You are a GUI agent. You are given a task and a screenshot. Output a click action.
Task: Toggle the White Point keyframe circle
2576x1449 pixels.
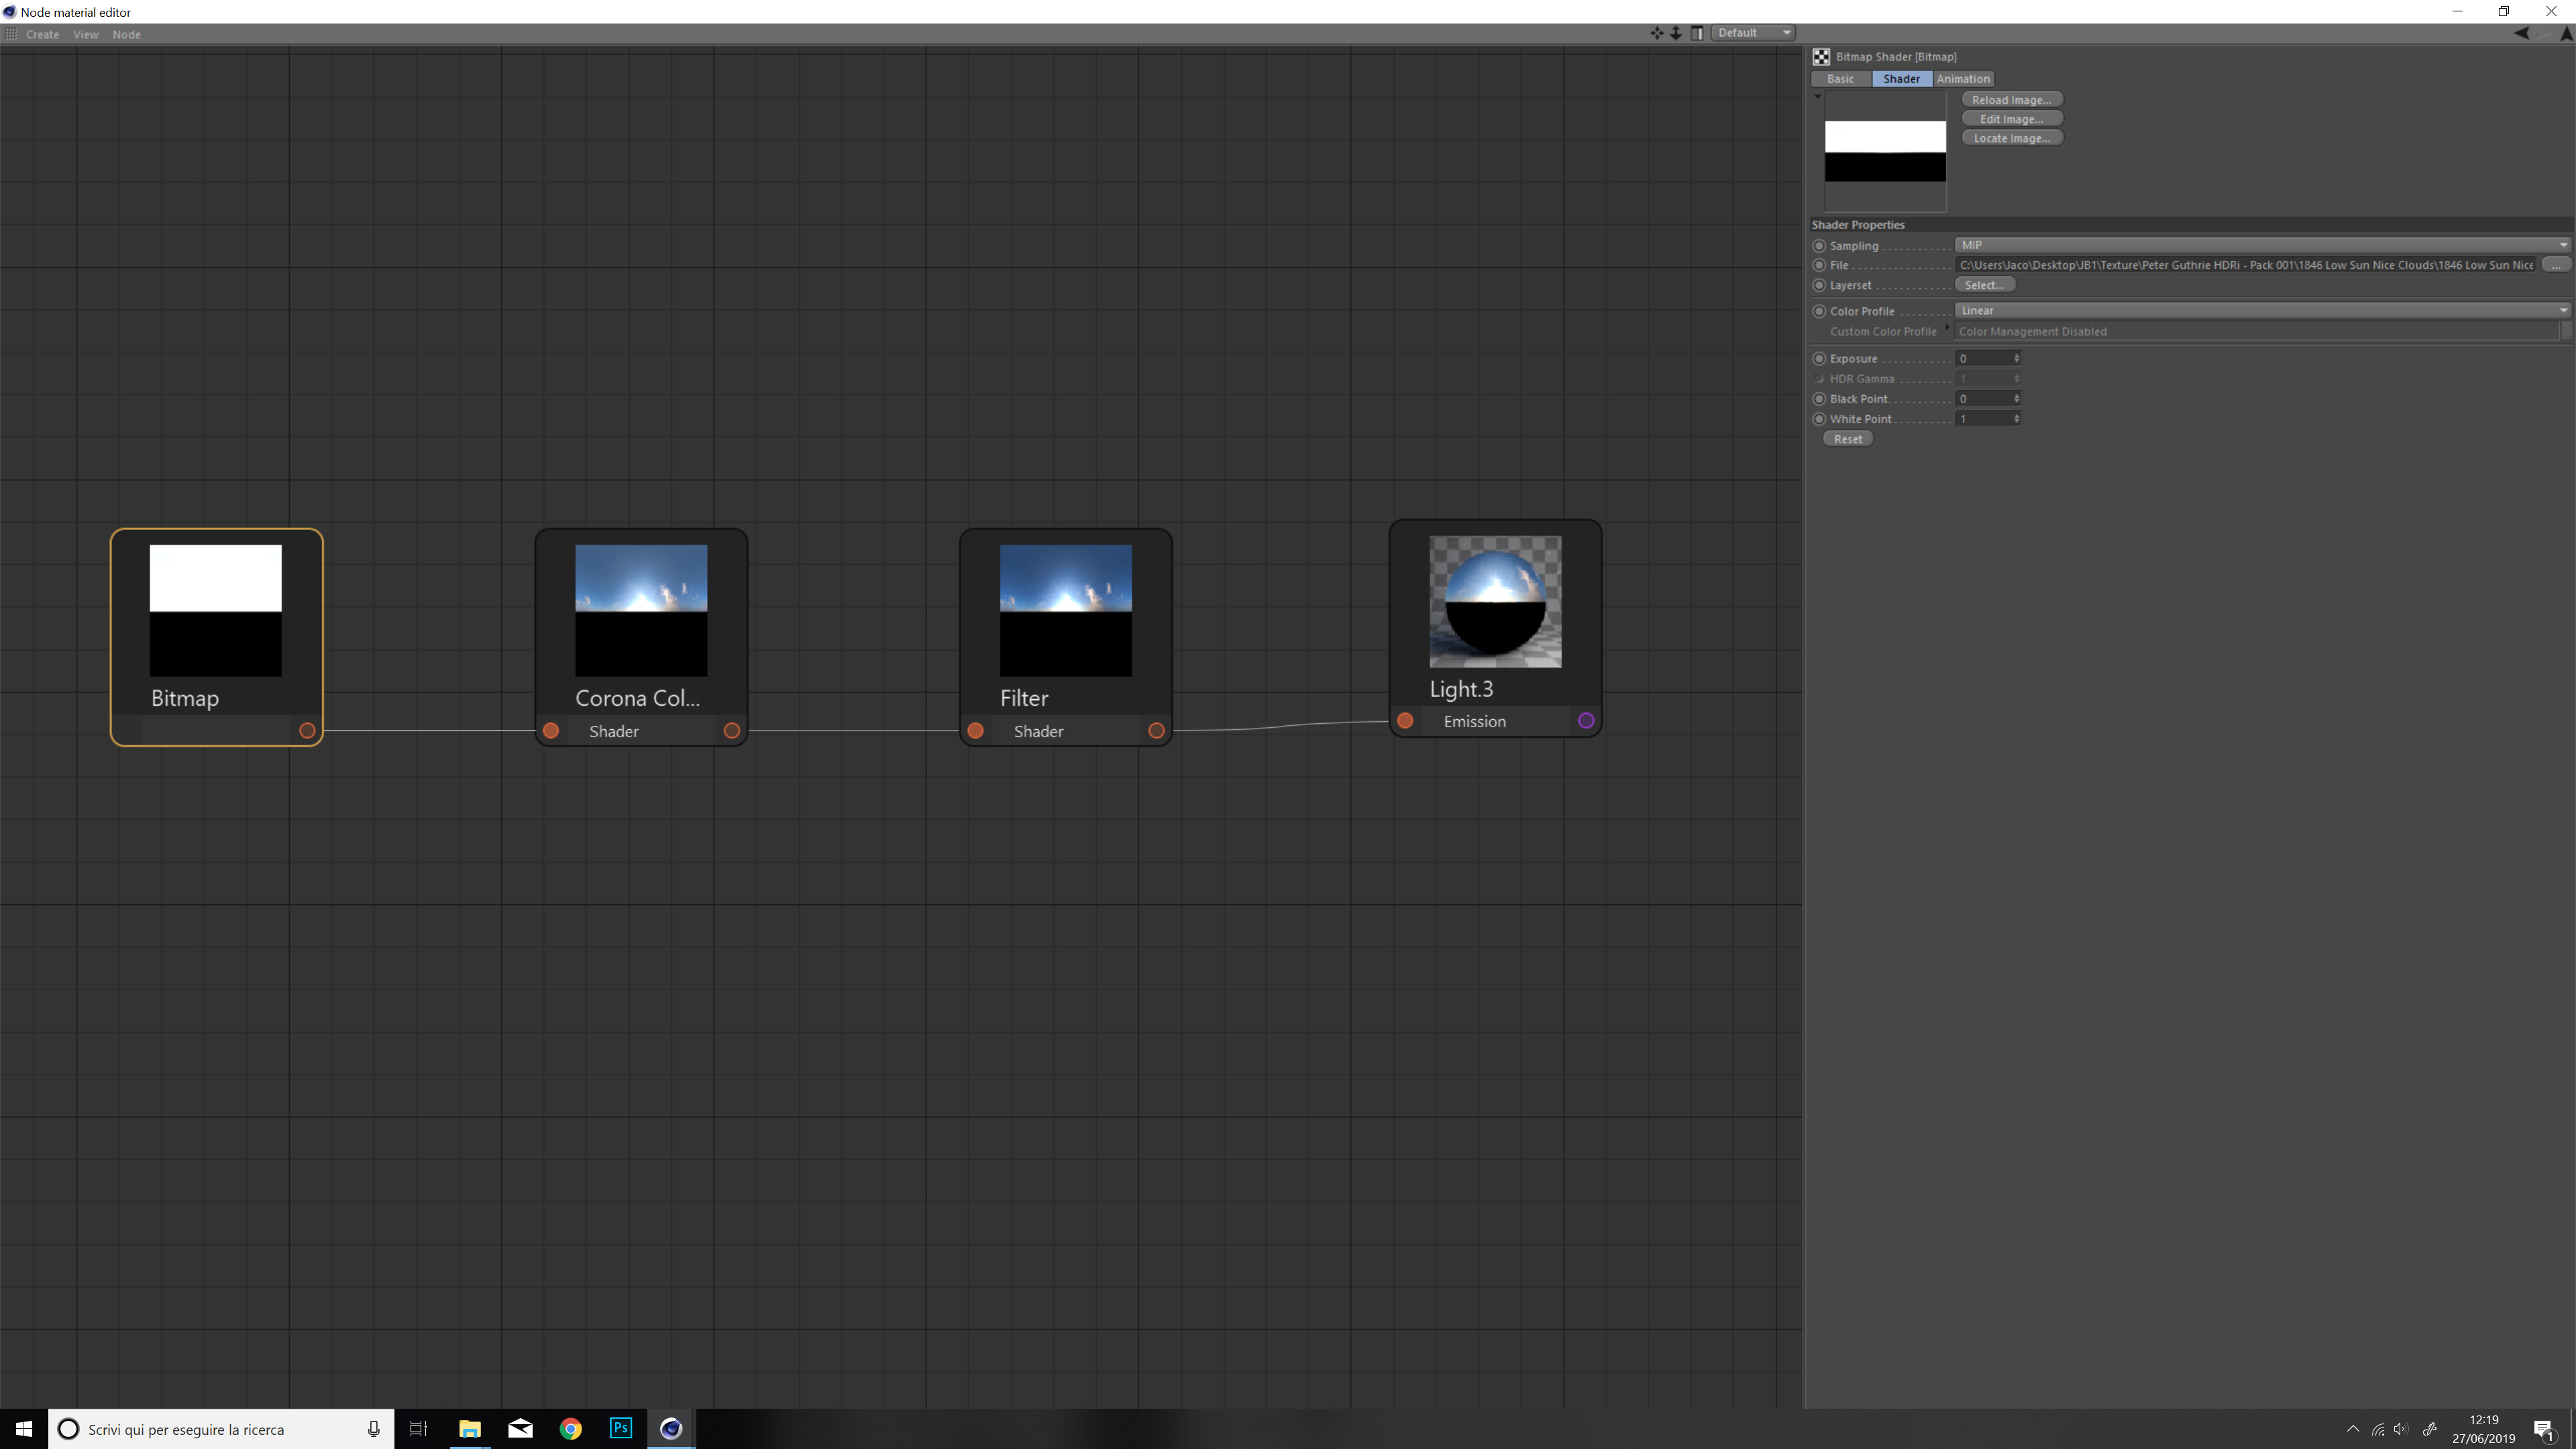tap(1819, 419)
